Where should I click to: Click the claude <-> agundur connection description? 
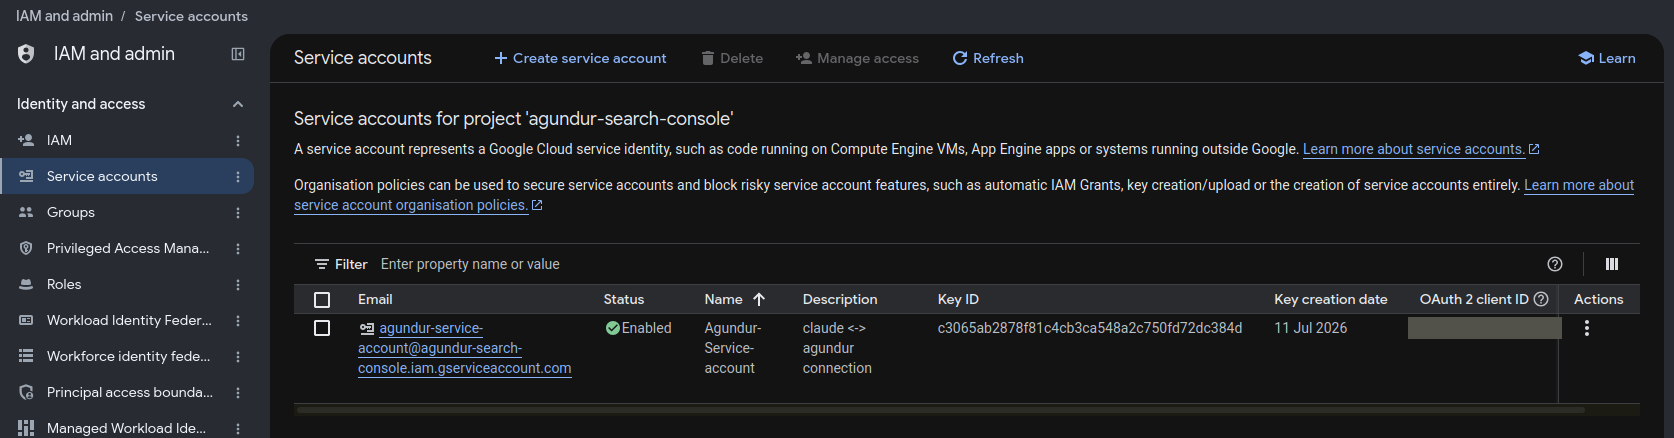837,348
